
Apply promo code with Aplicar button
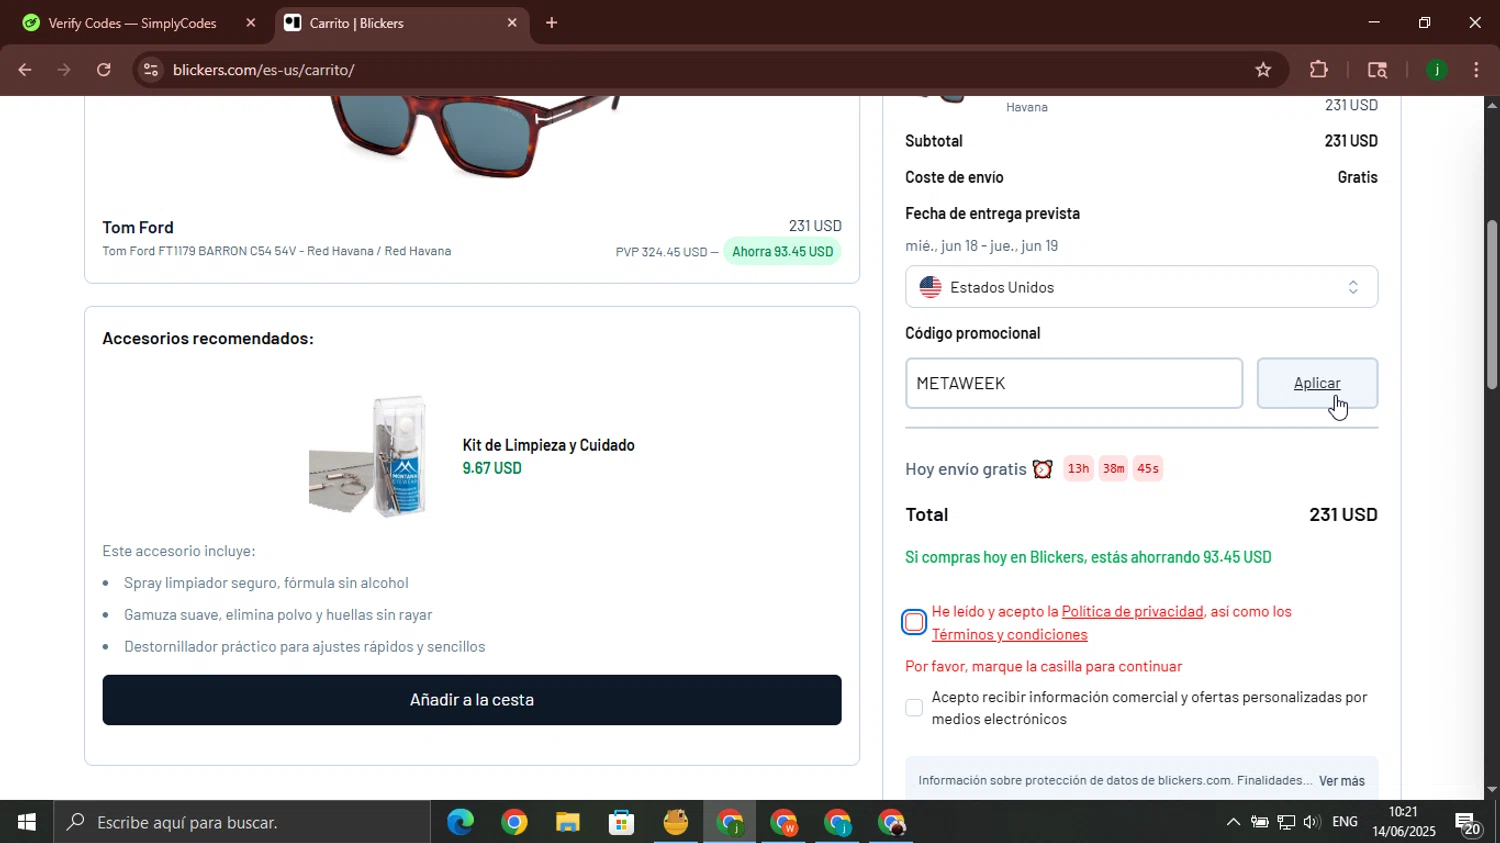[x=1317, y=383]
